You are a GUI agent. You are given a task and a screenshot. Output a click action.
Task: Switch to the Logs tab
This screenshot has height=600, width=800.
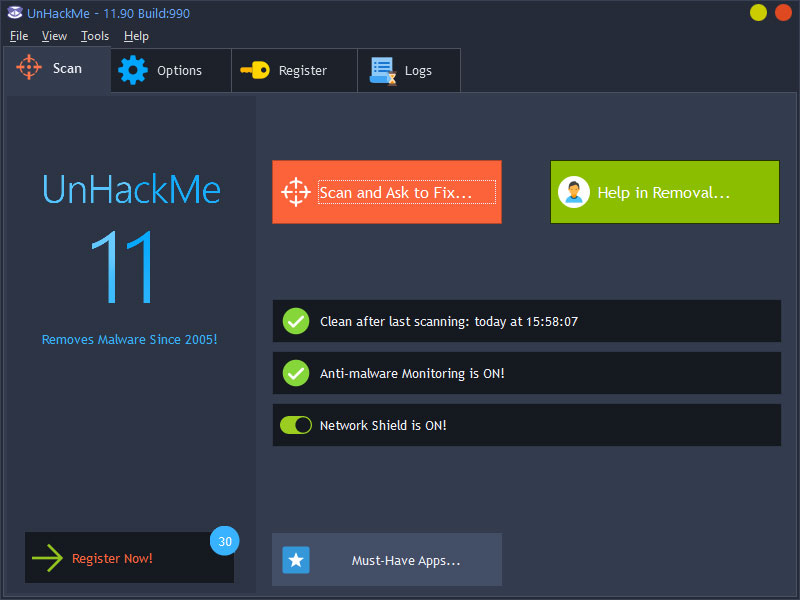[x=409, y=70]
